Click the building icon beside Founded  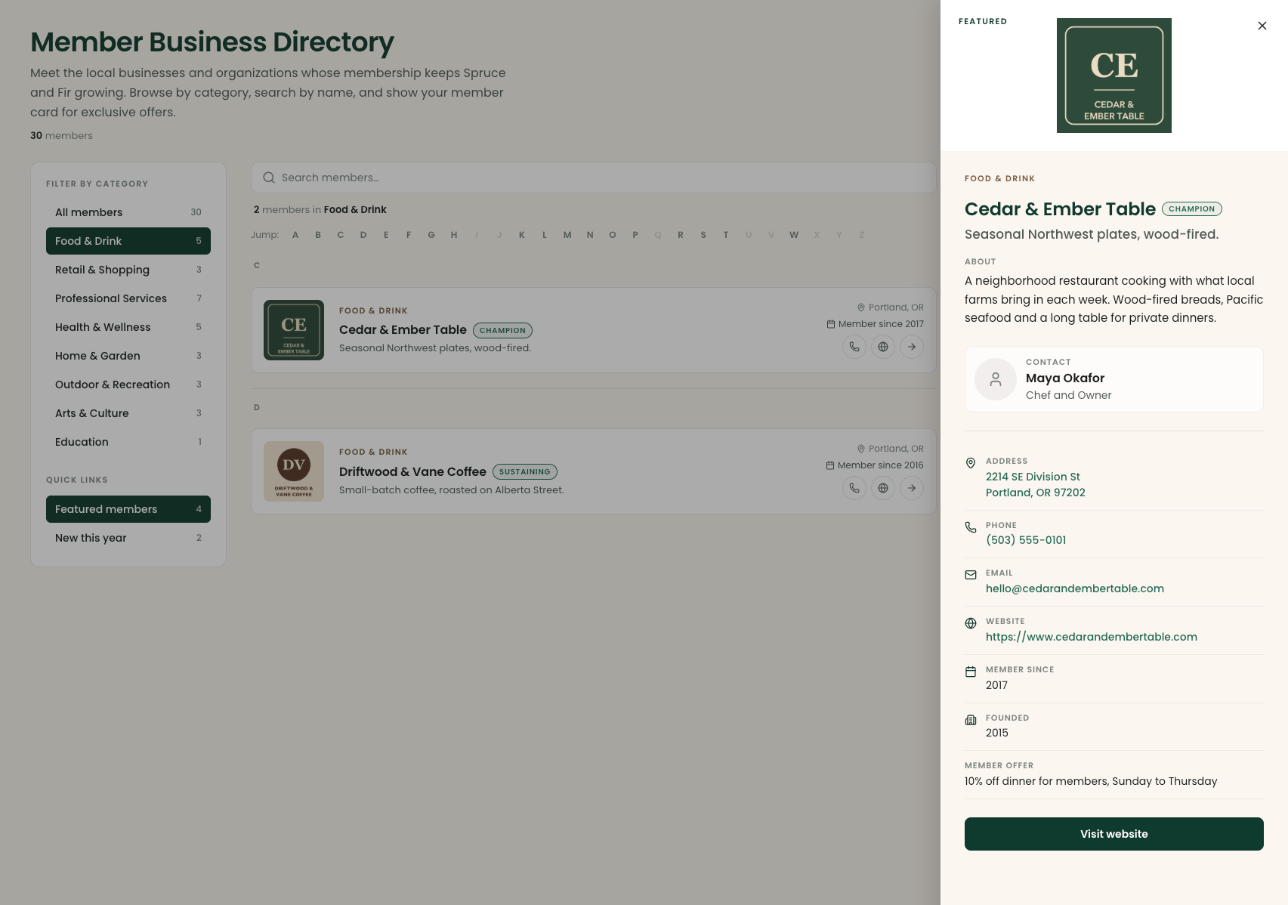click(x=970, y=720)
